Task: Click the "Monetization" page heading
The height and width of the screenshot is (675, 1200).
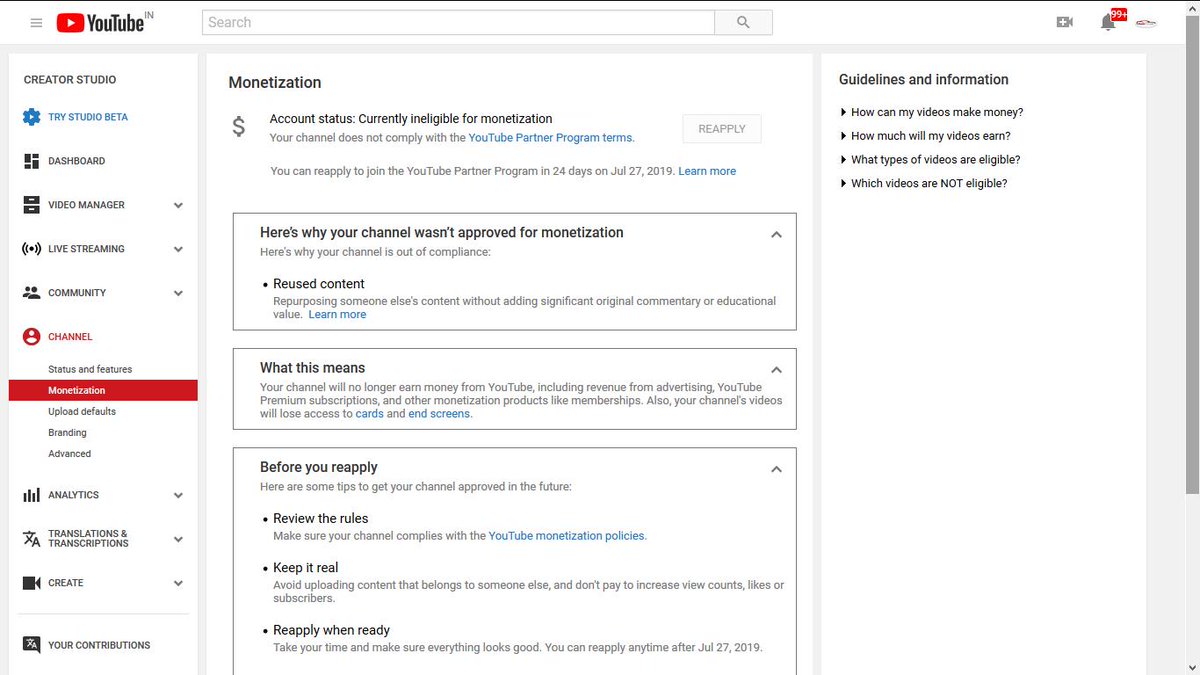Action: (275, 83)
